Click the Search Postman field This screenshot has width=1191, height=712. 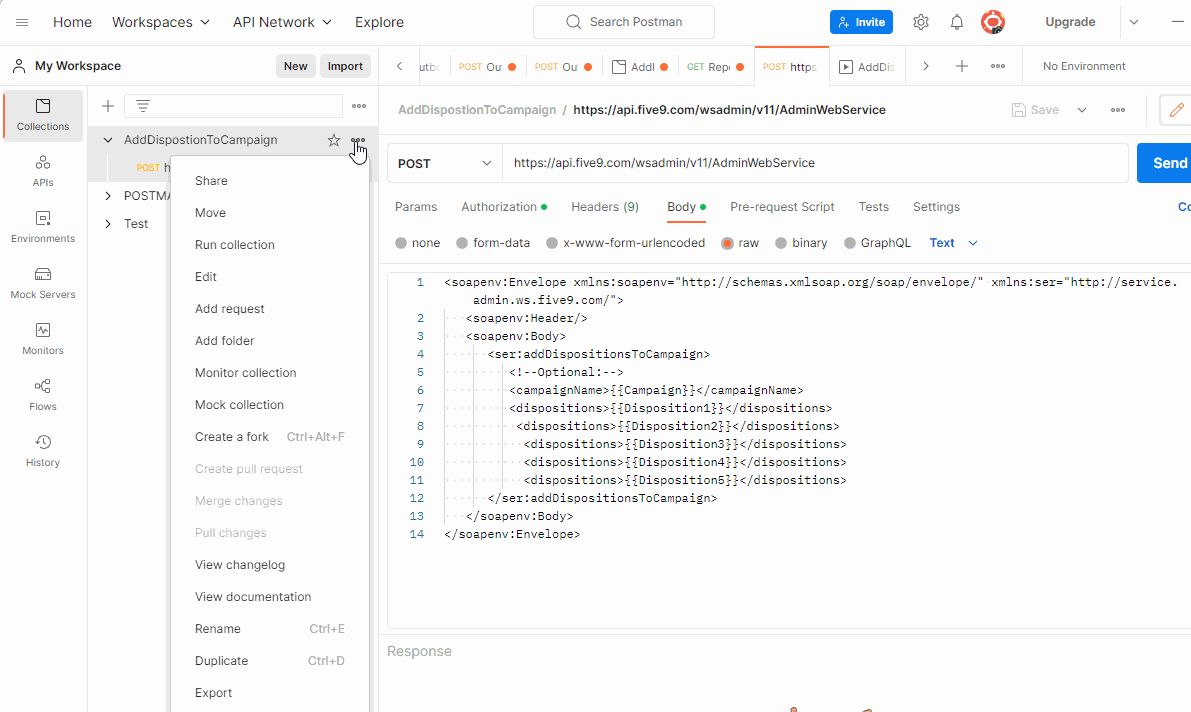point(624,22)
